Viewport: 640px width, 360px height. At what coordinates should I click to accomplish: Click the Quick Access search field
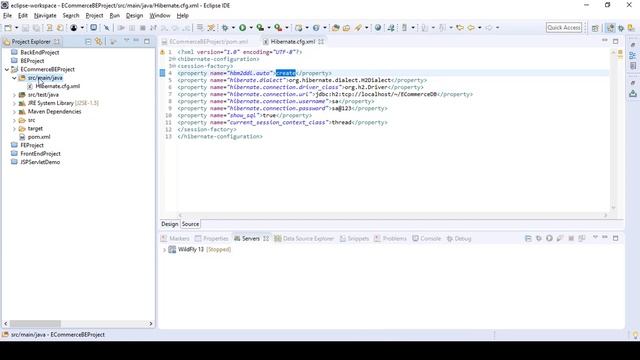[564, 27]
